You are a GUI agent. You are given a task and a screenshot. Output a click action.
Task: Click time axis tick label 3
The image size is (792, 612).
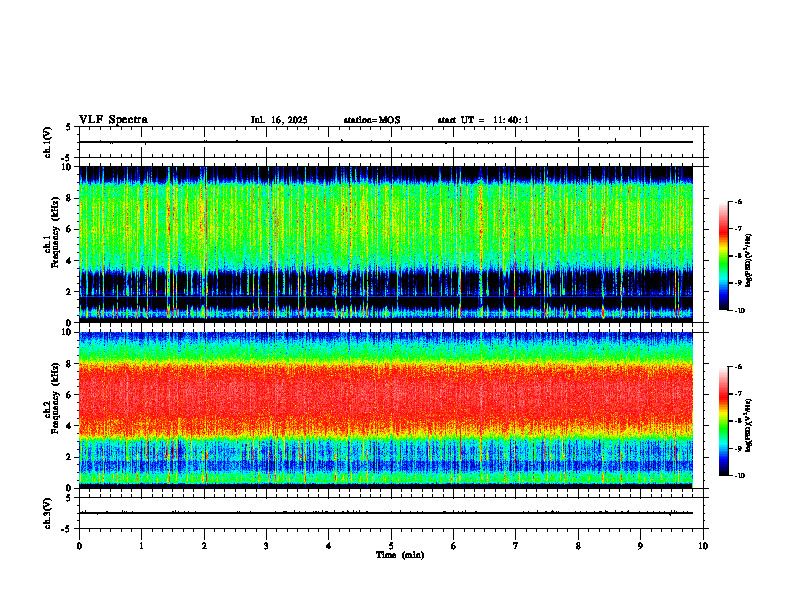click(x=266, y=546)
